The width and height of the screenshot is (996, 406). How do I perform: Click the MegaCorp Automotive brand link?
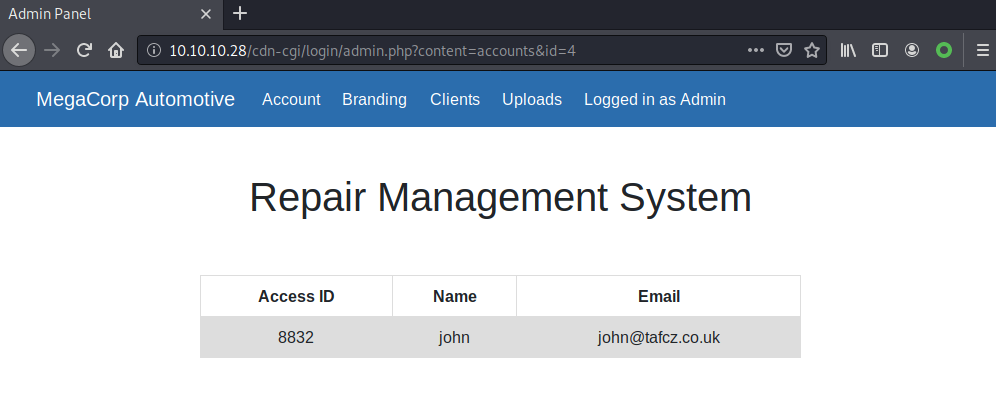pyautogui.click(x=136, y=100)
